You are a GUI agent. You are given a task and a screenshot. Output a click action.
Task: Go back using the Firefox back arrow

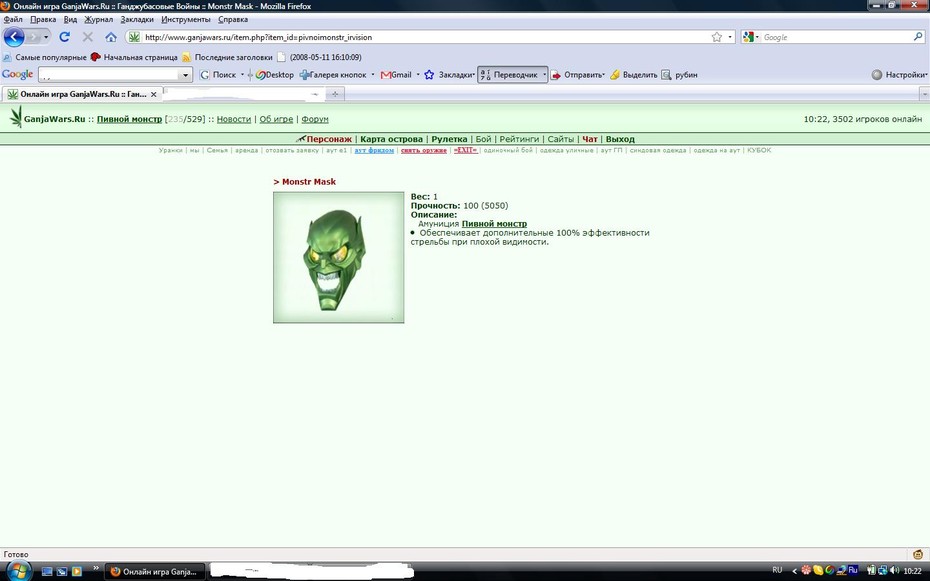click(14, 37)
